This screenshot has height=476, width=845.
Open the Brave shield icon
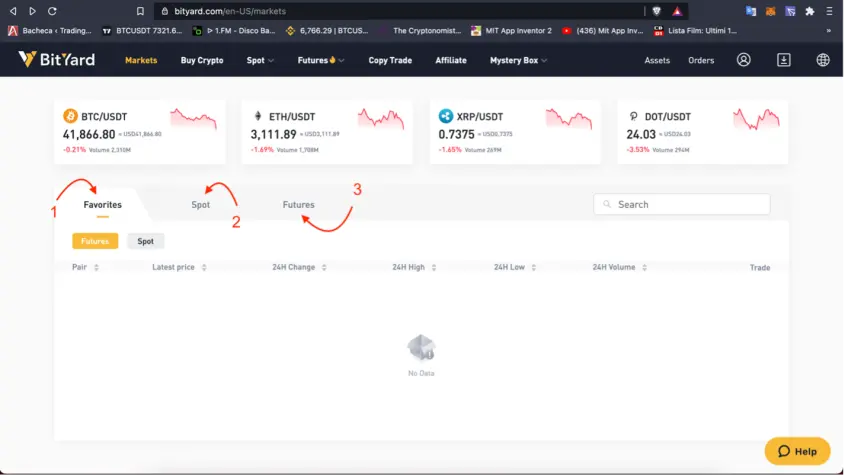tap(656, 11)
